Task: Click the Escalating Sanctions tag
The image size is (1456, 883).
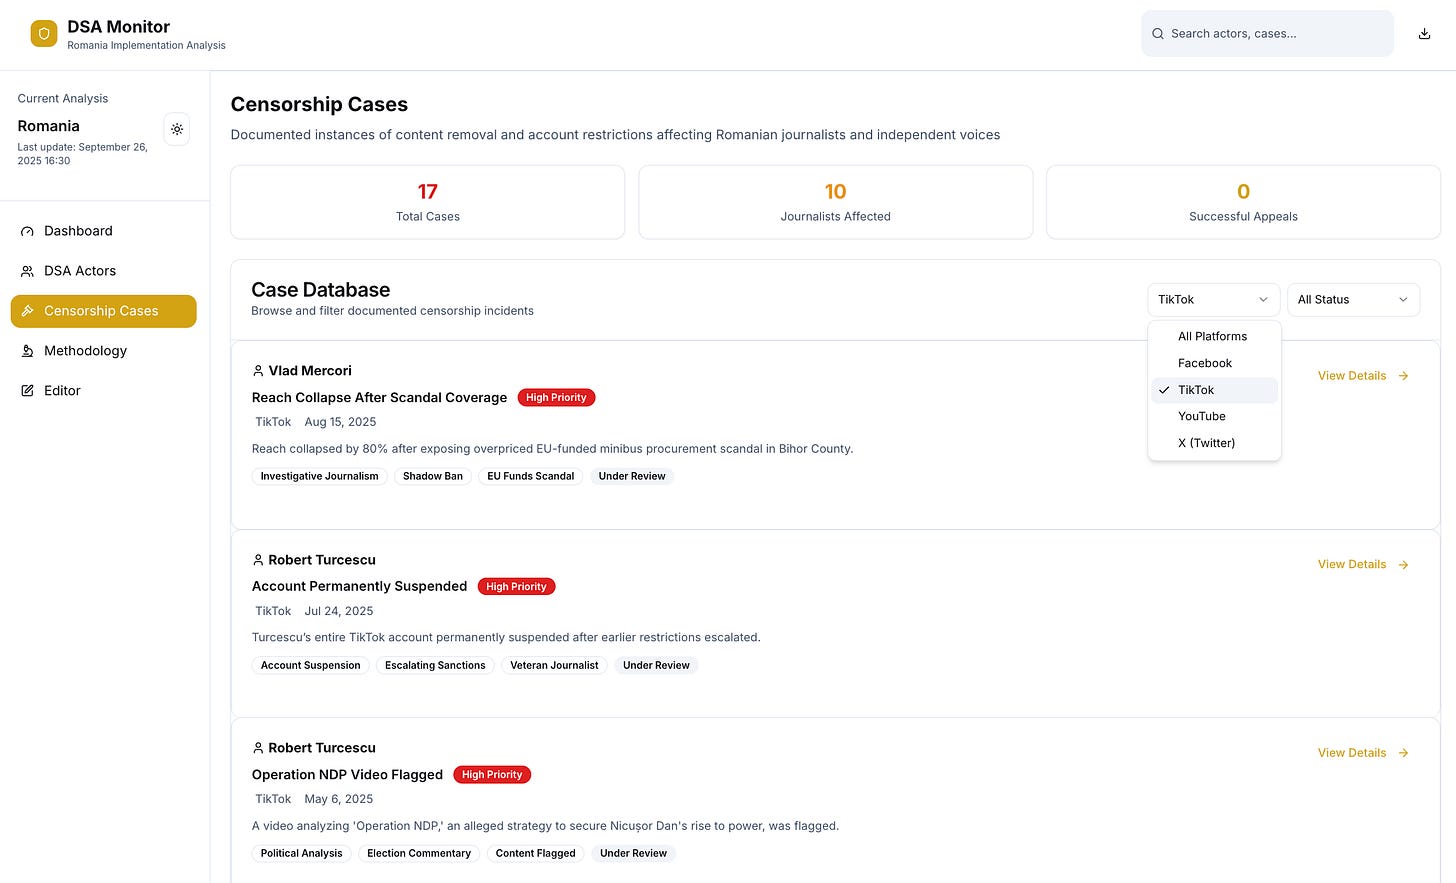Action: (x=435, y=666)
